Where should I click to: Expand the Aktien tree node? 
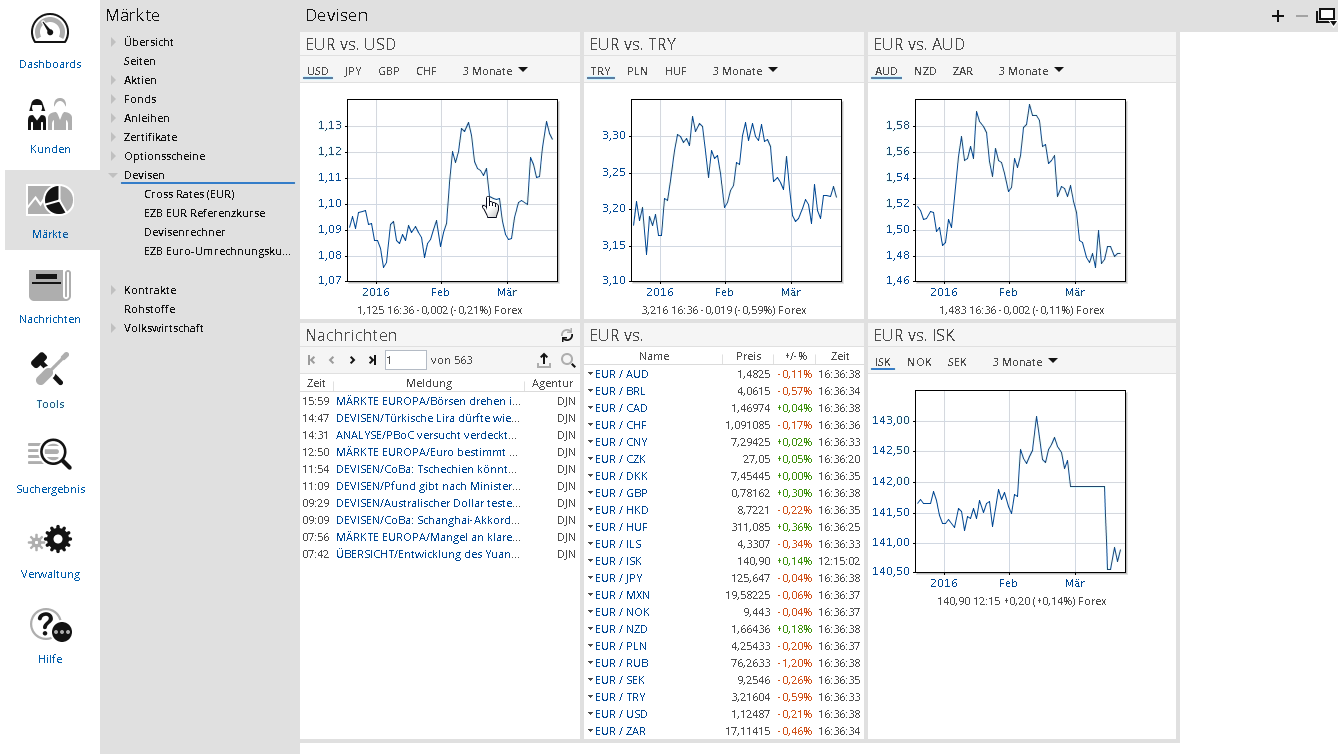point(114,80)
